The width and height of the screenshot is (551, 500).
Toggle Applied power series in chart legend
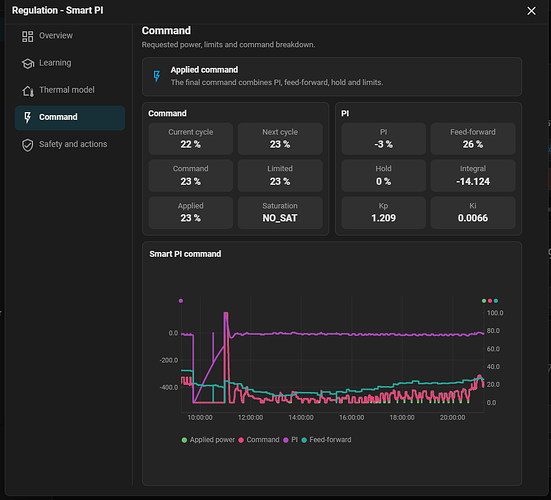click(208, 440)
